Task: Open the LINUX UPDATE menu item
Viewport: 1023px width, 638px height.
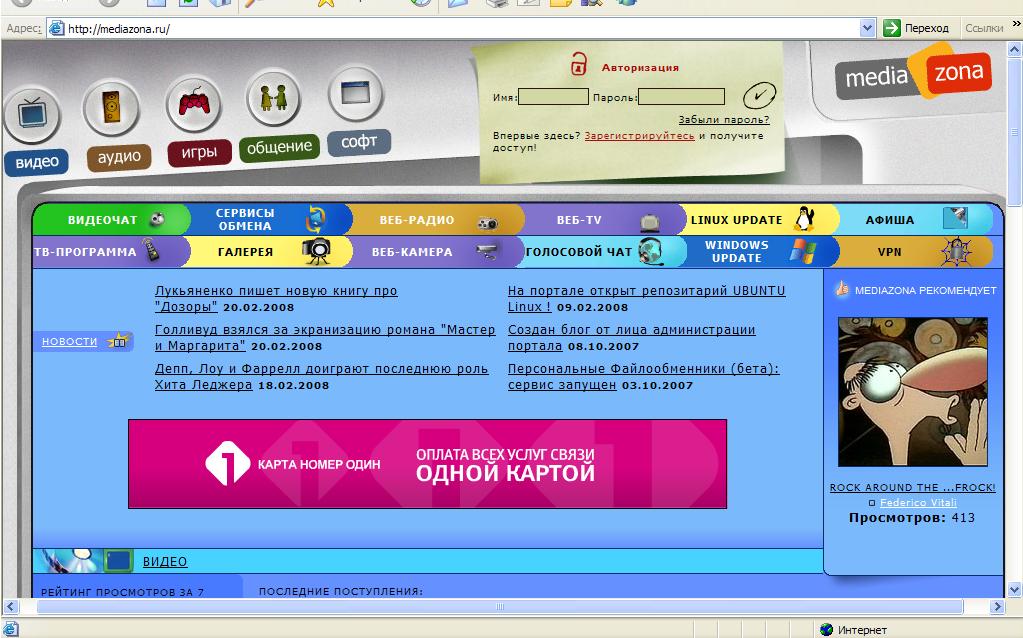Action: click(737, 220)
